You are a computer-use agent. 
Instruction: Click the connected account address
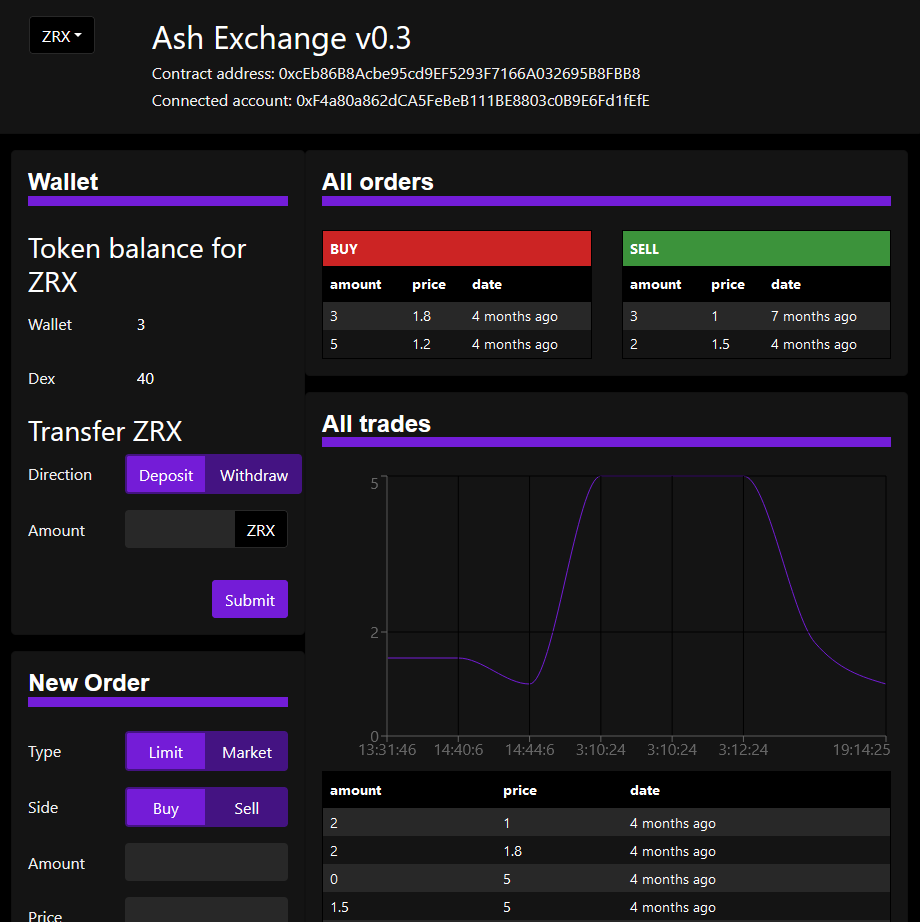(x=472, y=101)
